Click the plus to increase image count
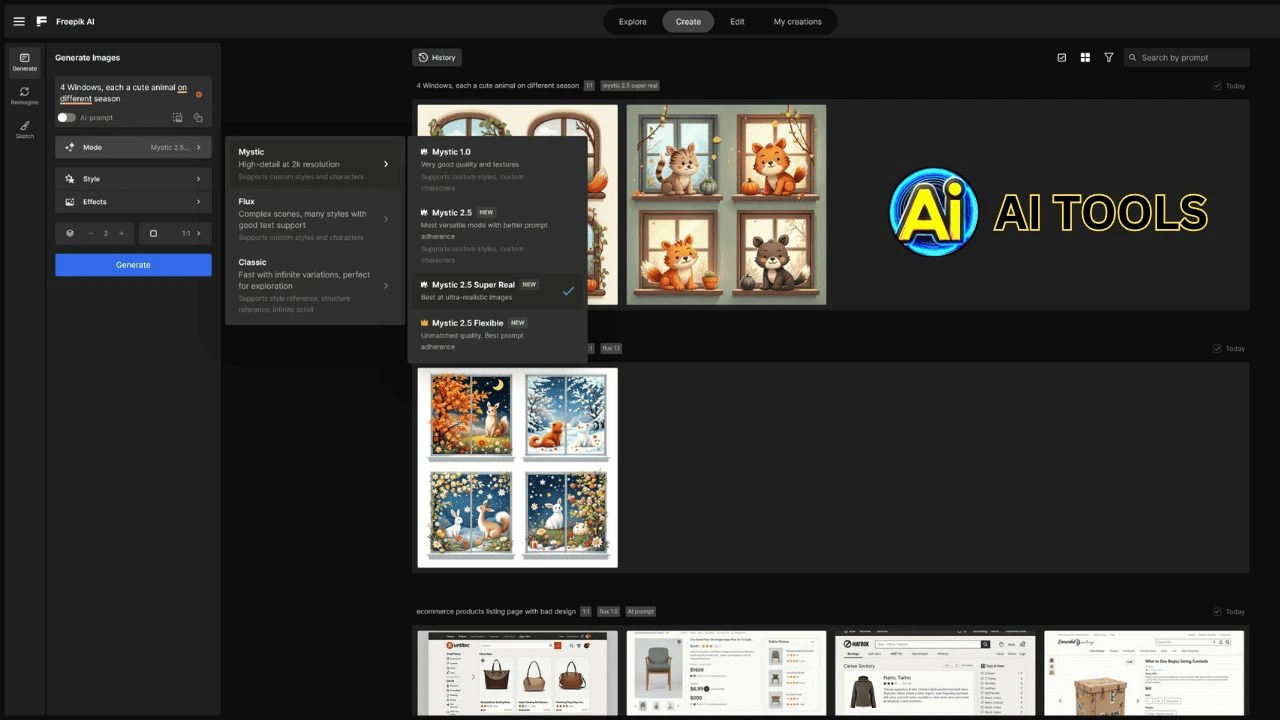The width and height of the screenshot is (1280, 720). point(122,233)
